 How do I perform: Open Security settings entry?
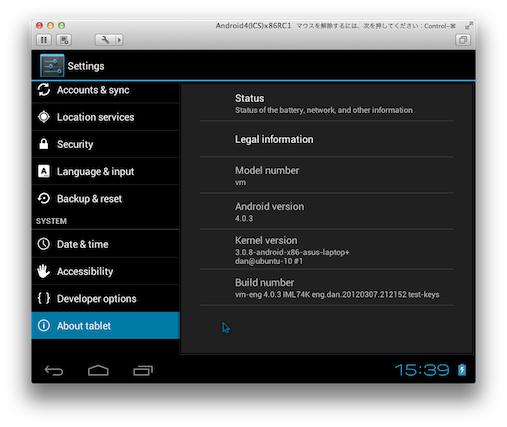pos(106,144)
